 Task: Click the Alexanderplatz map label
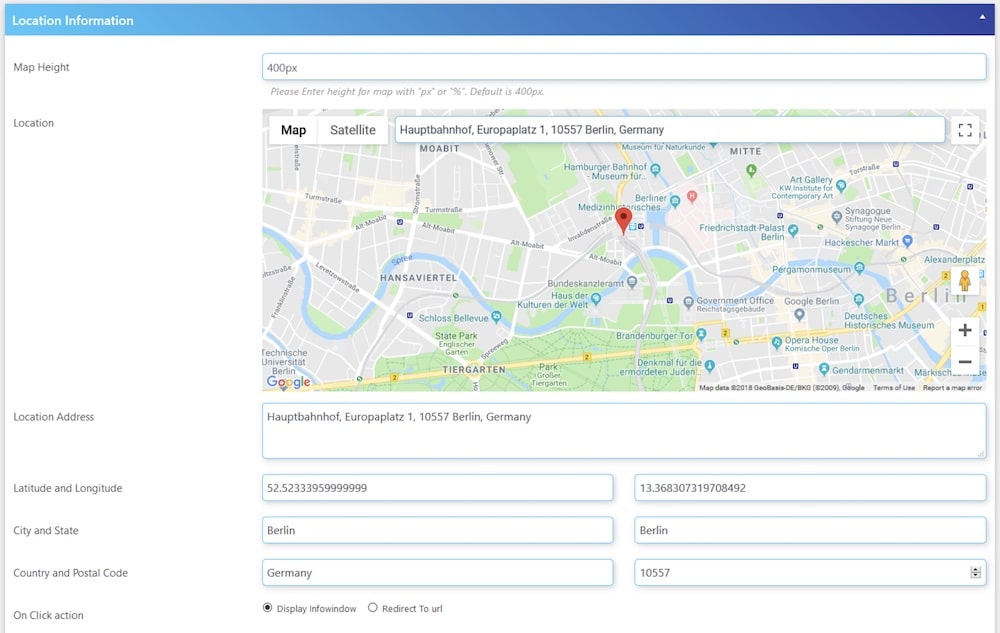[954, 259]
